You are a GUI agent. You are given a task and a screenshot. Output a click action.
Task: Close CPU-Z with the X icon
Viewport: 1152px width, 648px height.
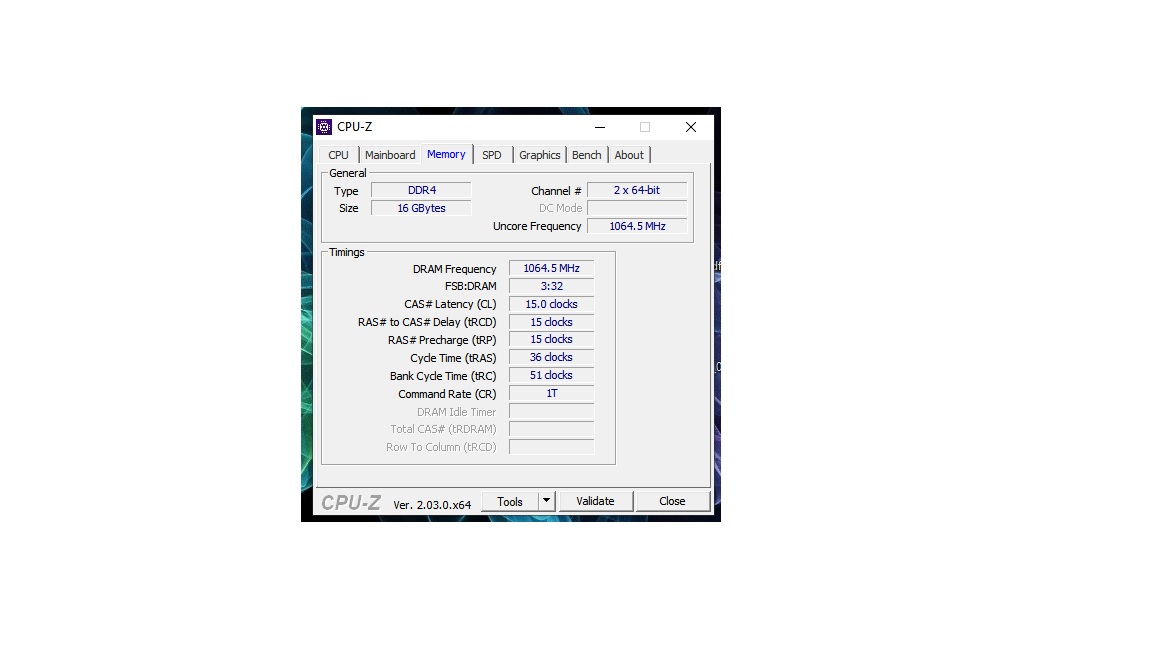tap(691, 127)
